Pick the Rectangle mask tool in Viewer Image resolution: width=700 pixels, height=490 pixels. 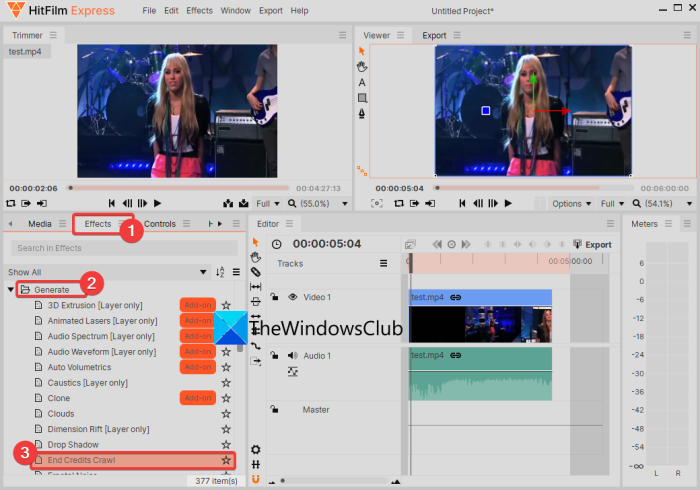tap(362, 98)
